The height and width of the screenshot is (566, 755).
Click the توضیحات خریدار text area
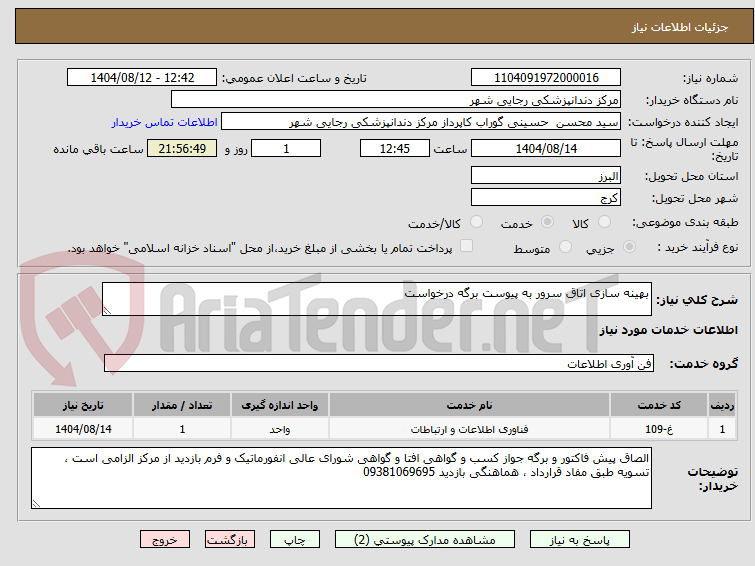click(x=341, y=478)
